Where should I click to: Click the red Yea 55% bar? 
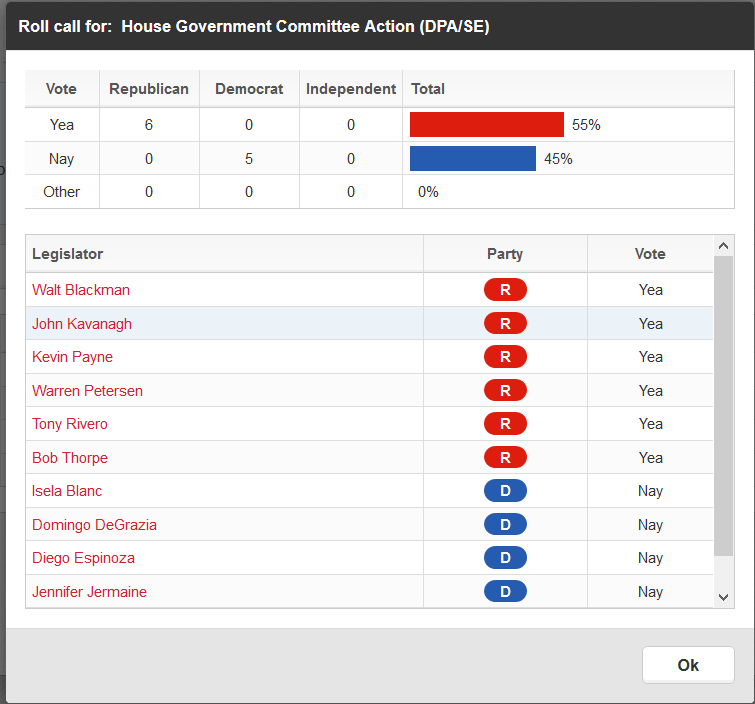click(487, 125)
